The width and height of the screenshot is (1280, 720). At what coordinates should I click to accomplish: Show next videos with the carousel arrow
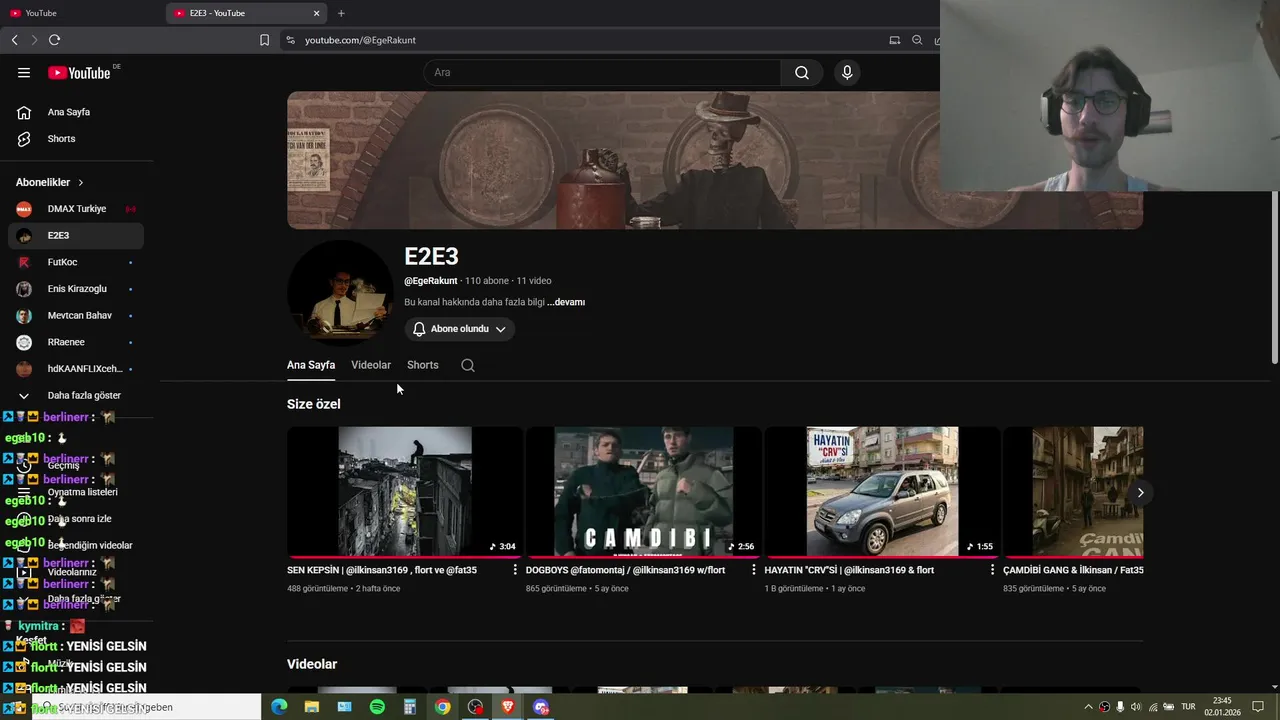pos(1140,492)
